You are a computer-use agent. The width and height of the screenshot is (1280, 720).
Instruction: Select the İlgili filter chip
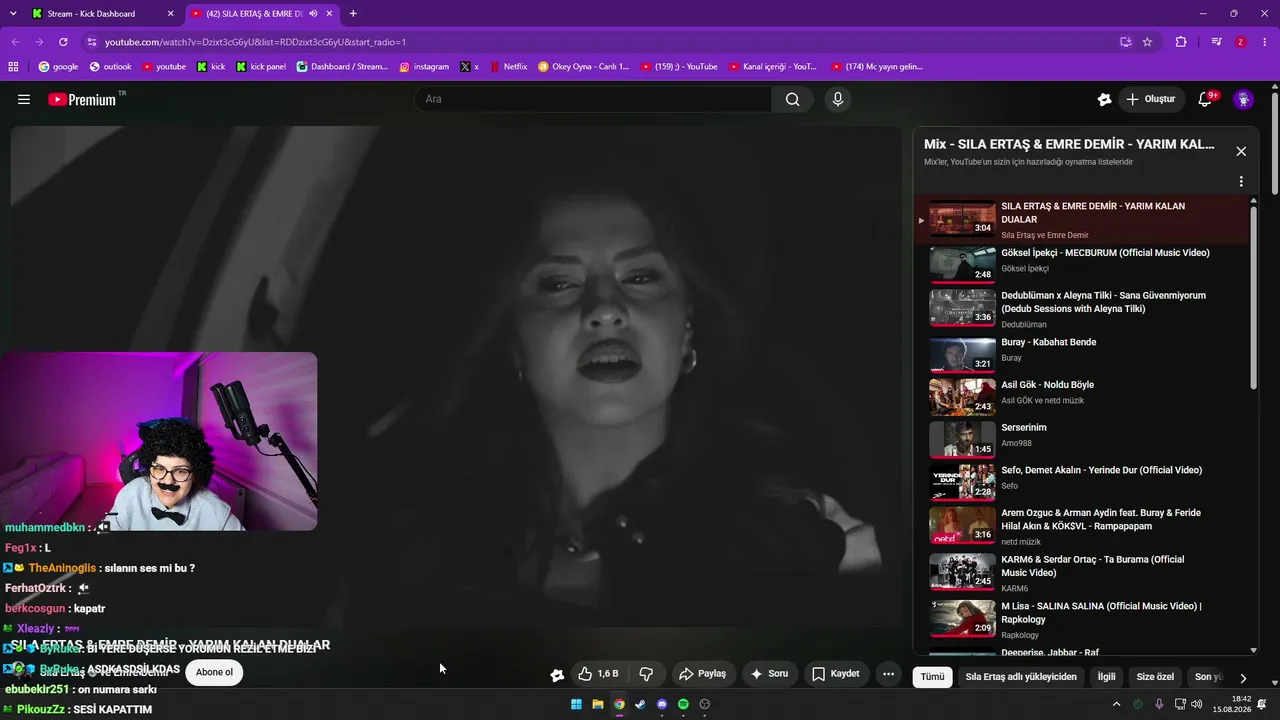pyautogui.click(x=1107, y=677)
